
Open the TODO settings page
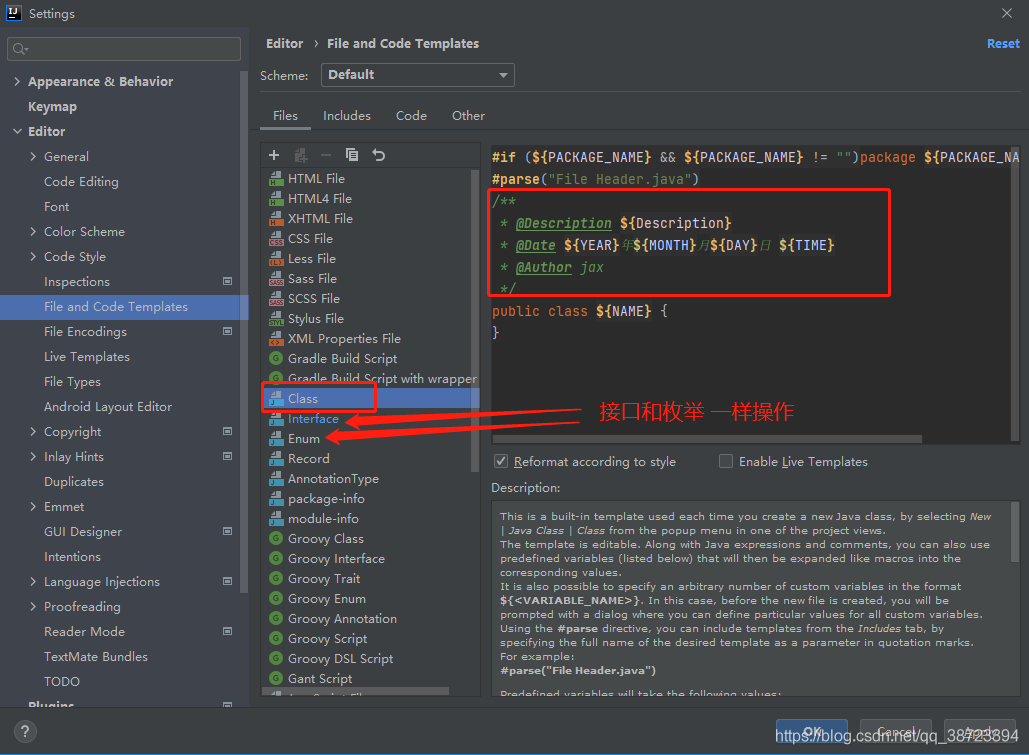(62, 681)
